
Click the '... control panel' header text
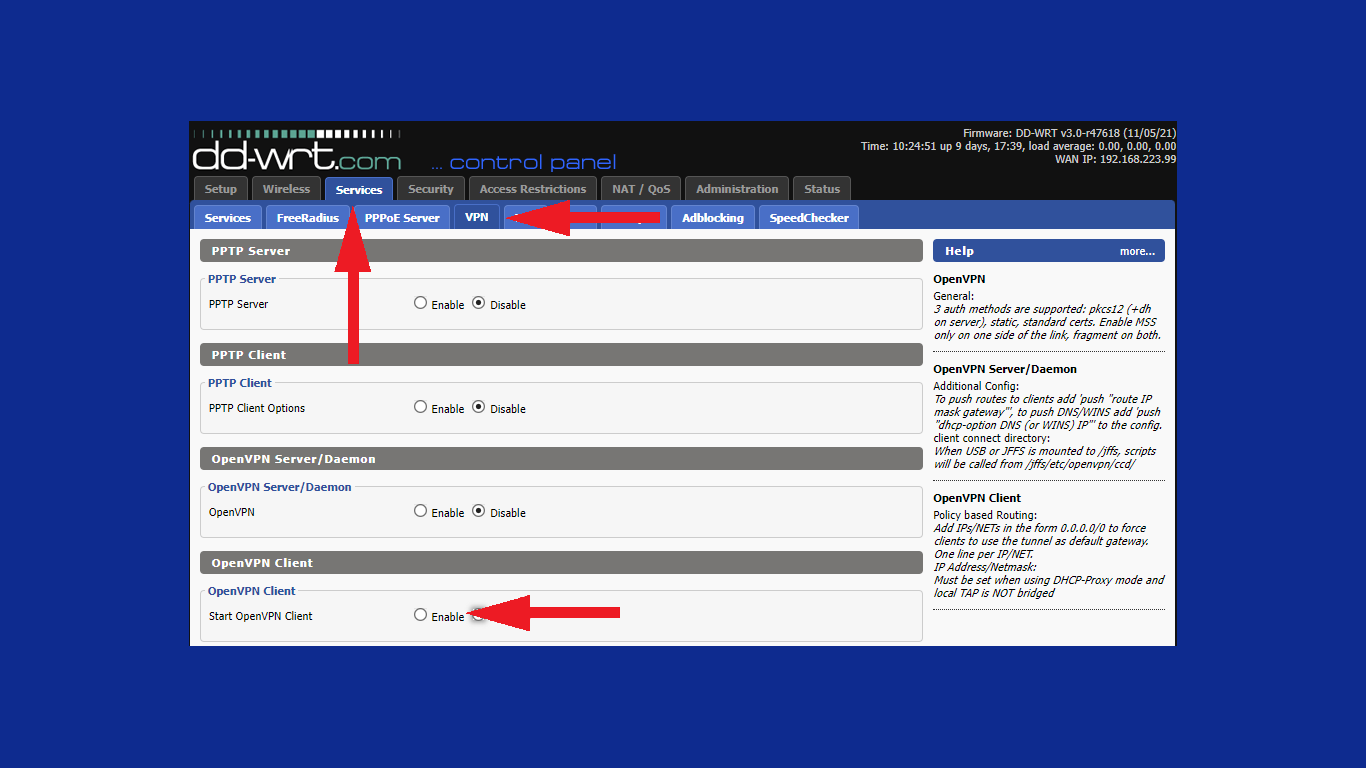tap(523, 163)
